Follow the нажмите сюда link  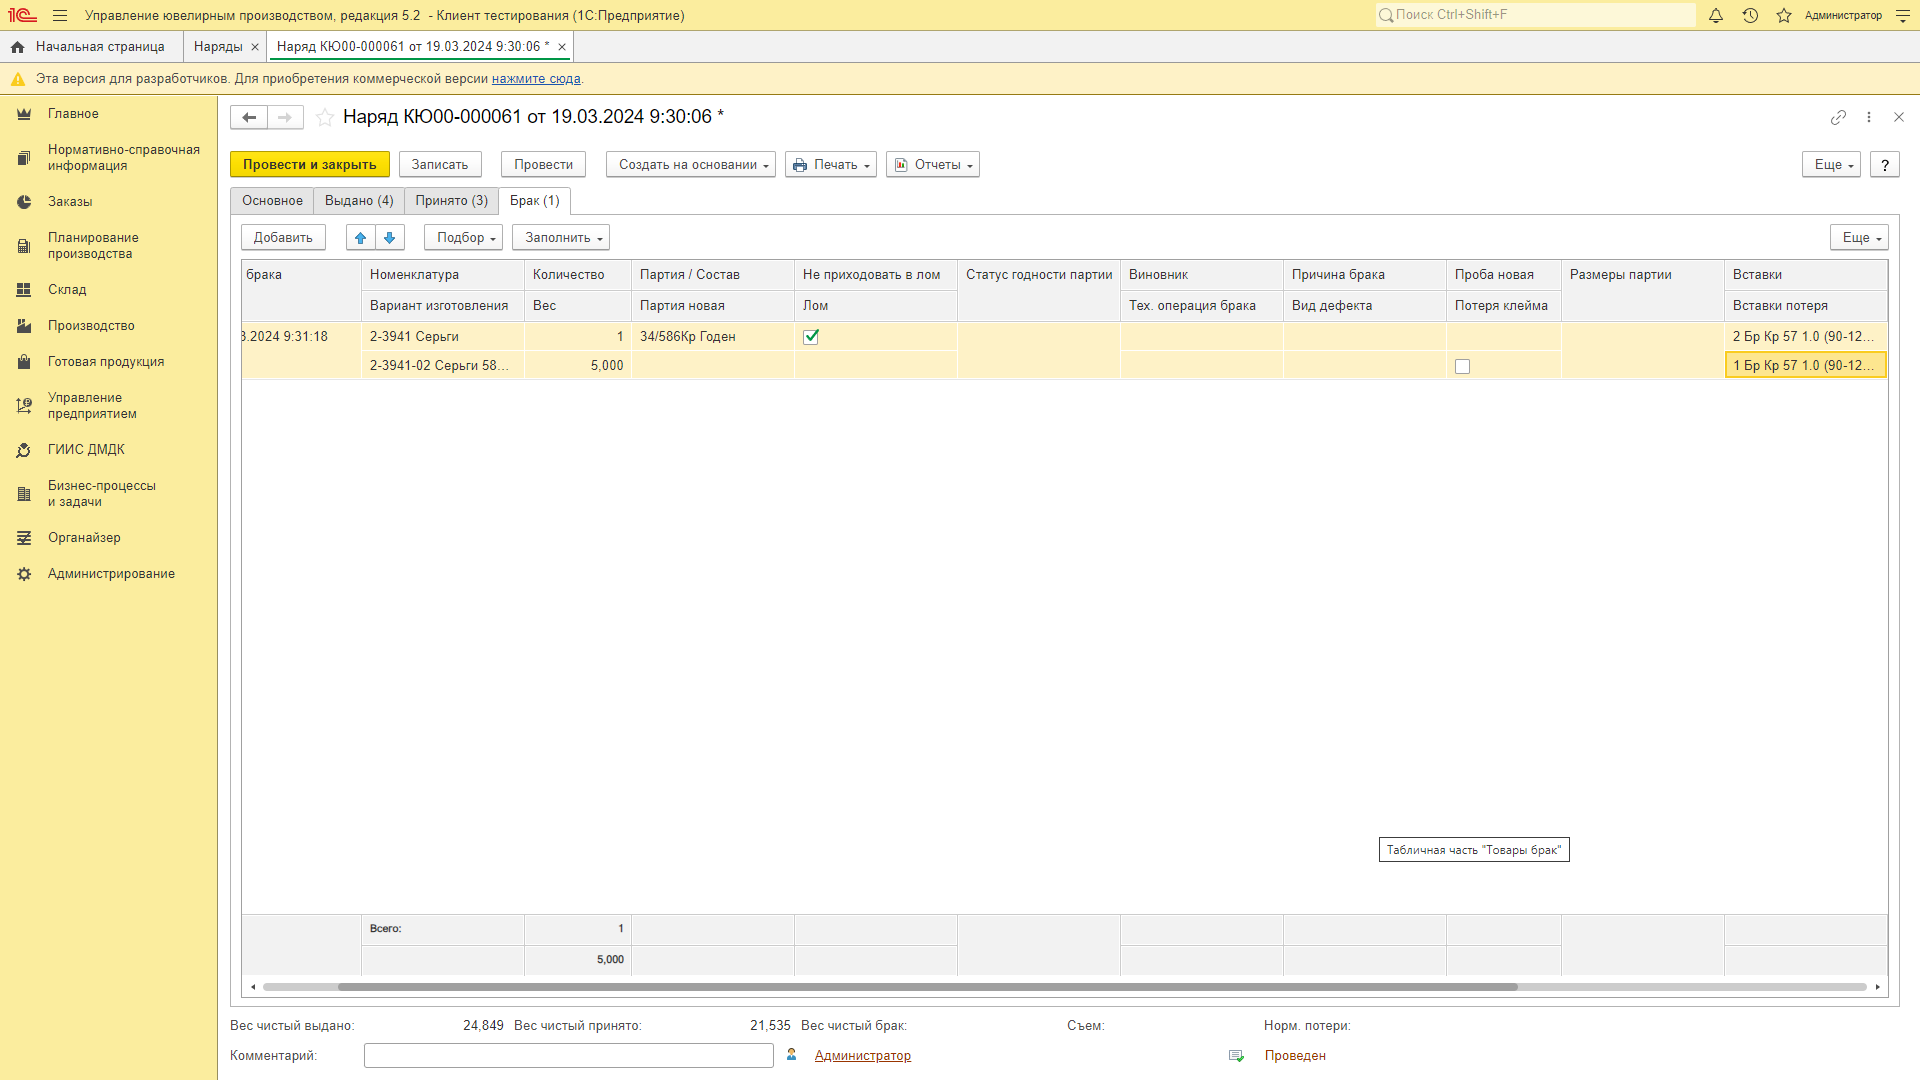536,79
